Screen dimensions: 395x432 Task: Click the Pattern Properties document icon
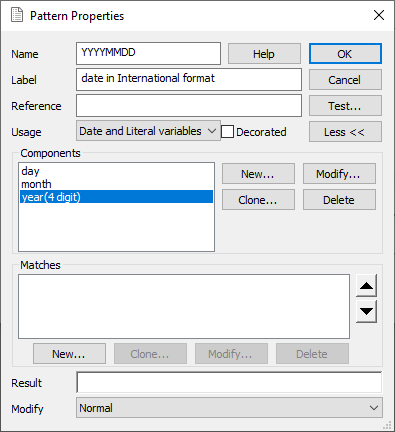point(17,15)
